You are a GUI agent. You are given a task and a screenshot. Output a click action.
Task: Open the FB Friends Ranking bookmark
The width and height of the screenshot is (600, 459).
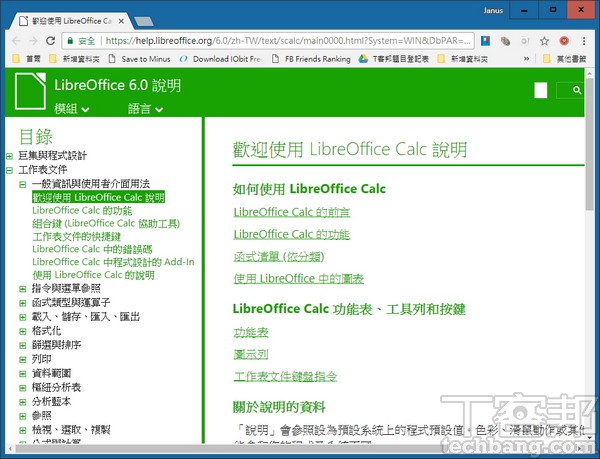(311, 59)
